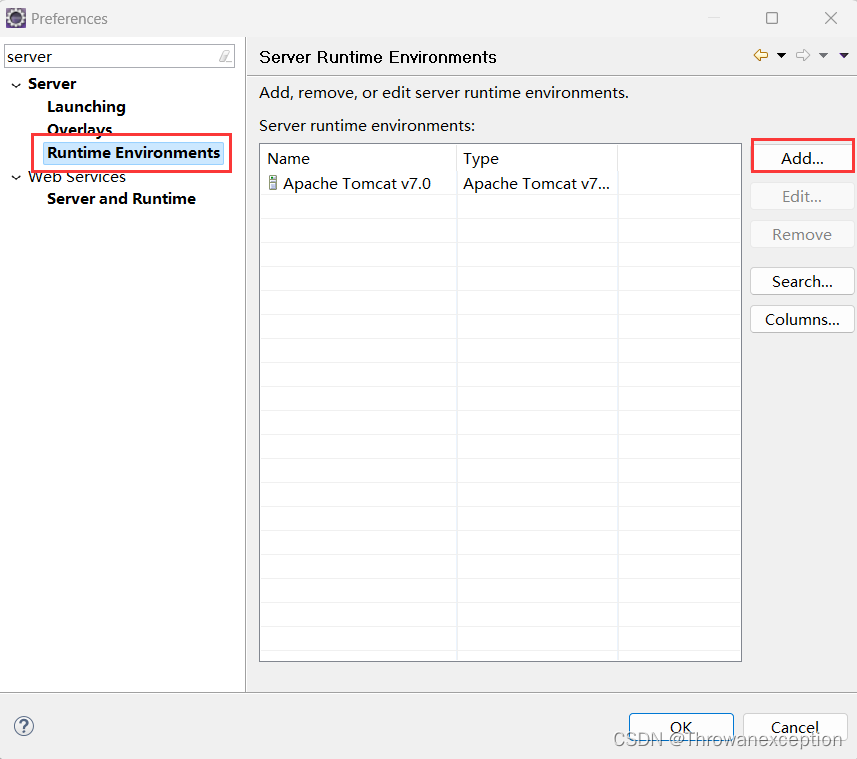This screenshot has height=759, width=857.
Task: Open the forward history dropdown arrow
Action: [x=824, y=55]
